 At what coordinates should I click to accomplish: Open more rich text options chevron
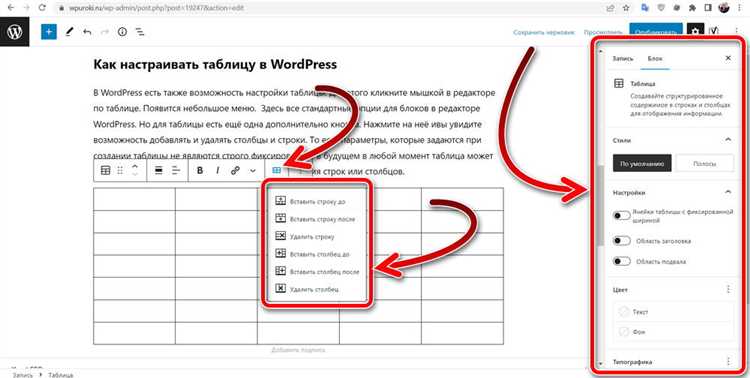click(253, 170)
